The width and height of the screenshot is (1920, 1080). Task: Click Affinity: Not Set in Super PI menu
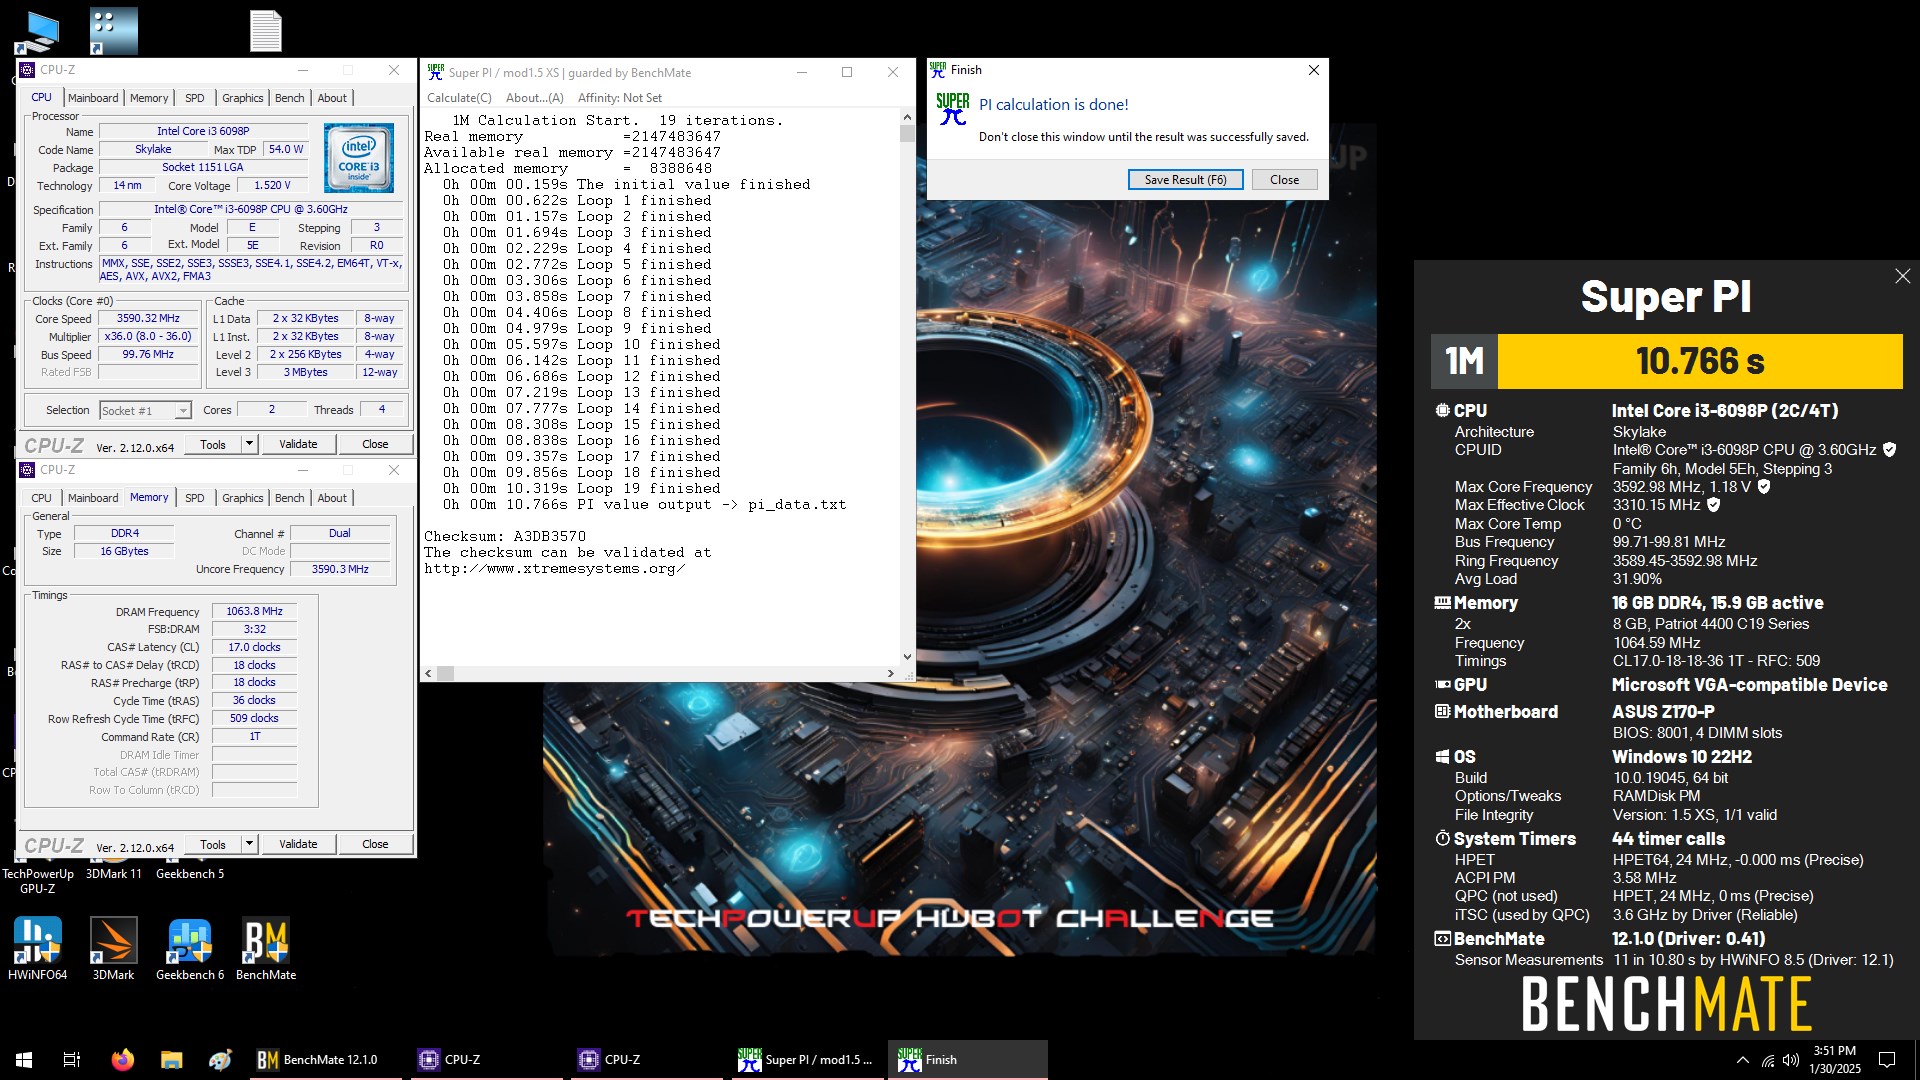tap(620, 98)
